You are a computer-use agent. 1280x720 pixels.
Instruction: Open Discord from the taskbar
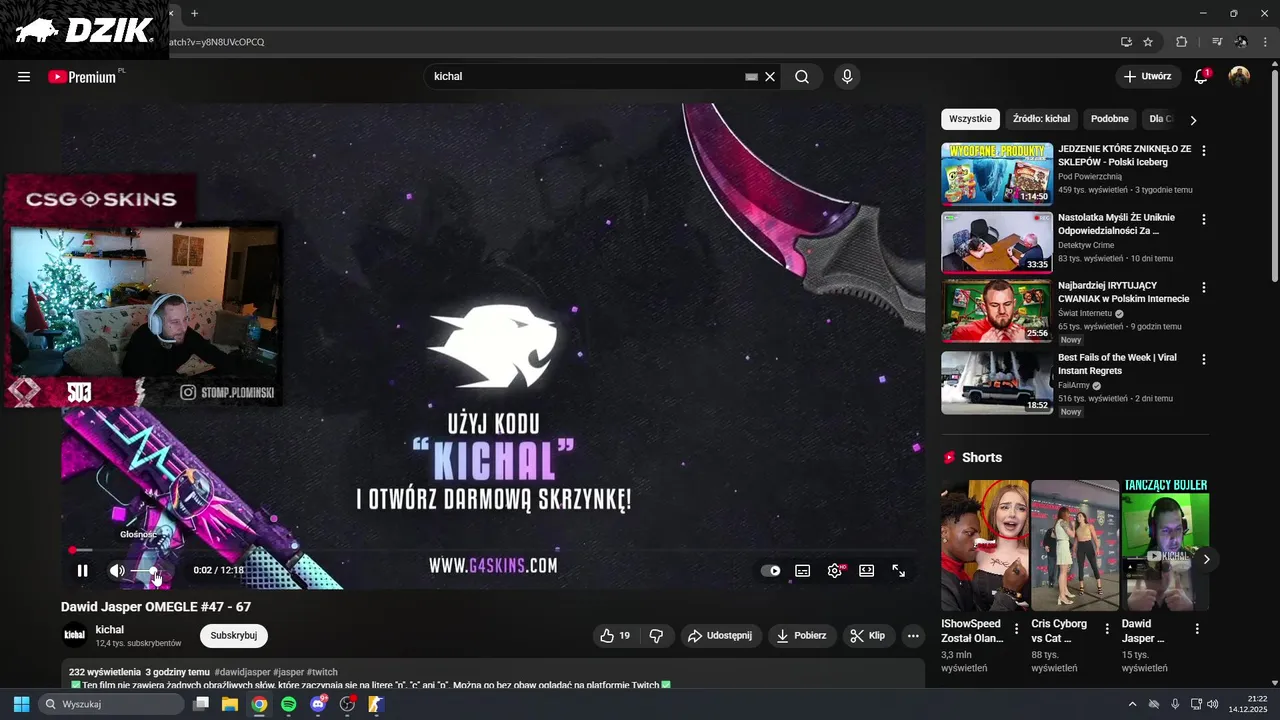click(318, 704)
